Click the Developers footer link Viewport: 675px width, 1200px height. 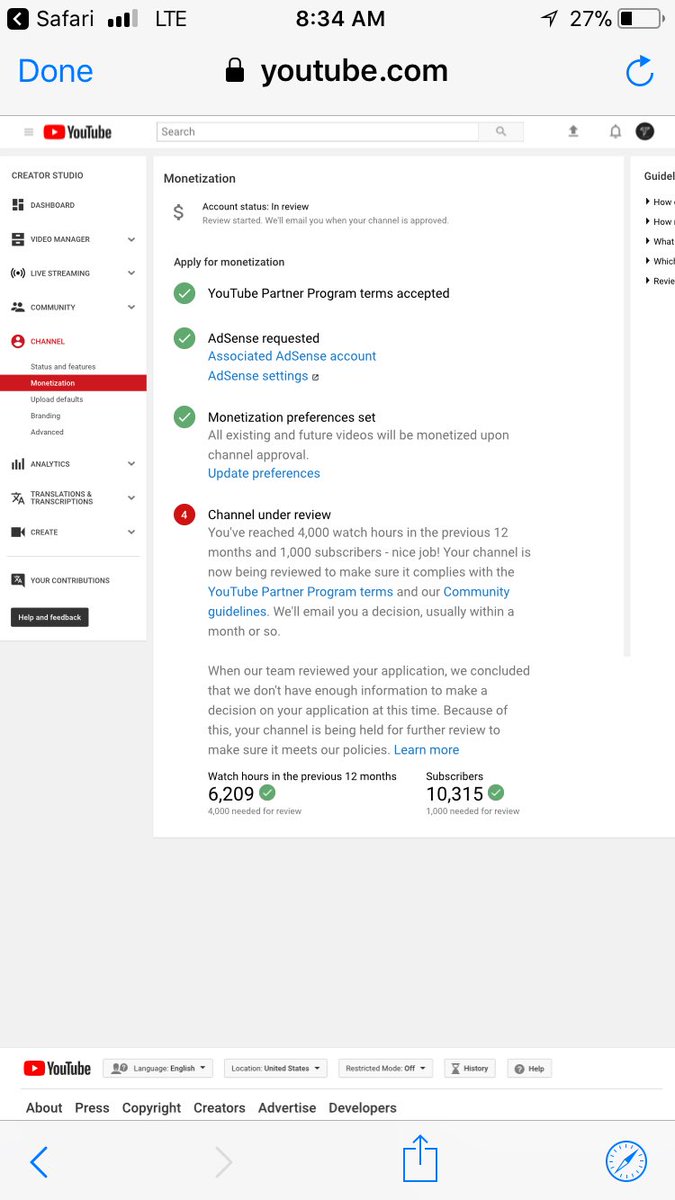[363, 1108]
